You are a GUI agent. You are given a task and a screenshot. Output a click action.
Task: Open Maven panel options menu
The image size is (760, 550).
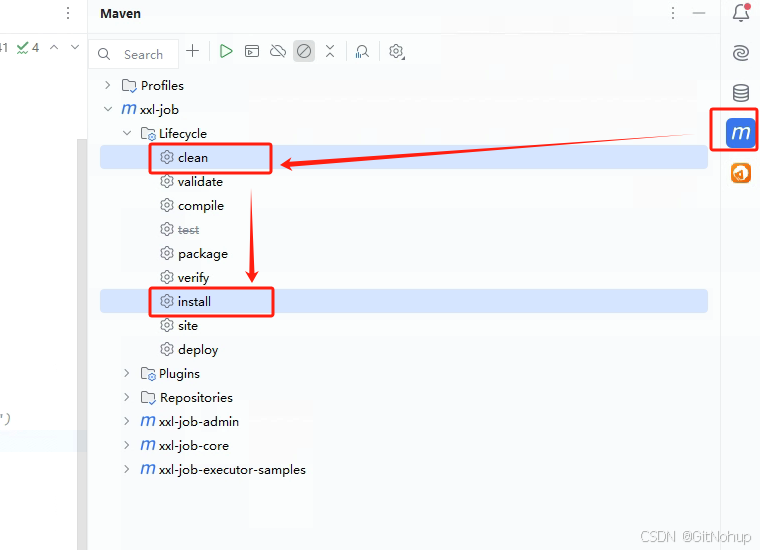[673, 14]
